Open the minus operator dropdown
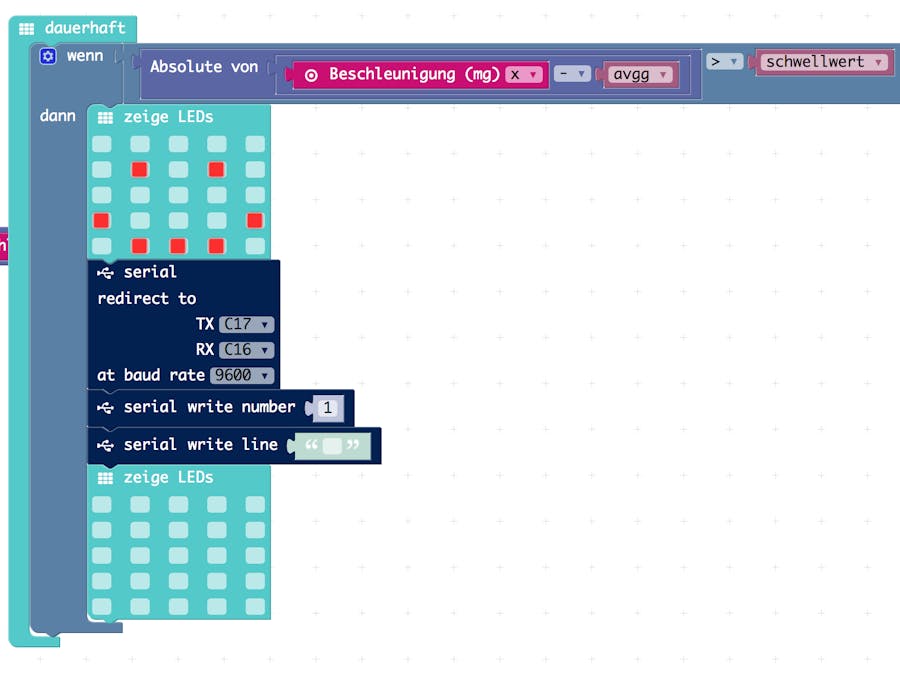Screen dimensions: 900x675 click(572, 73)
